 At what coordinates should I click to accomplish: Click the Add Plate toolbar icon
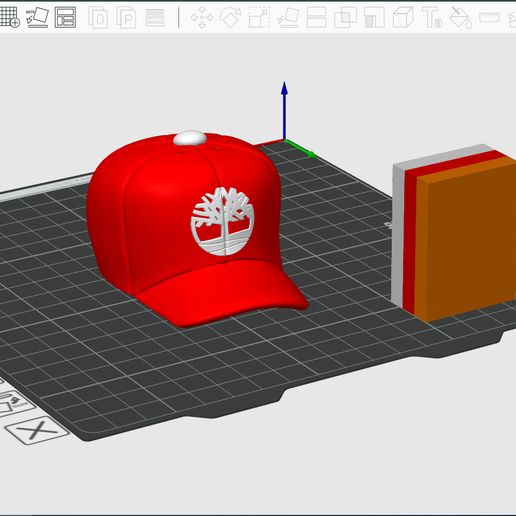pyautogui.click(x=9, y=17)
